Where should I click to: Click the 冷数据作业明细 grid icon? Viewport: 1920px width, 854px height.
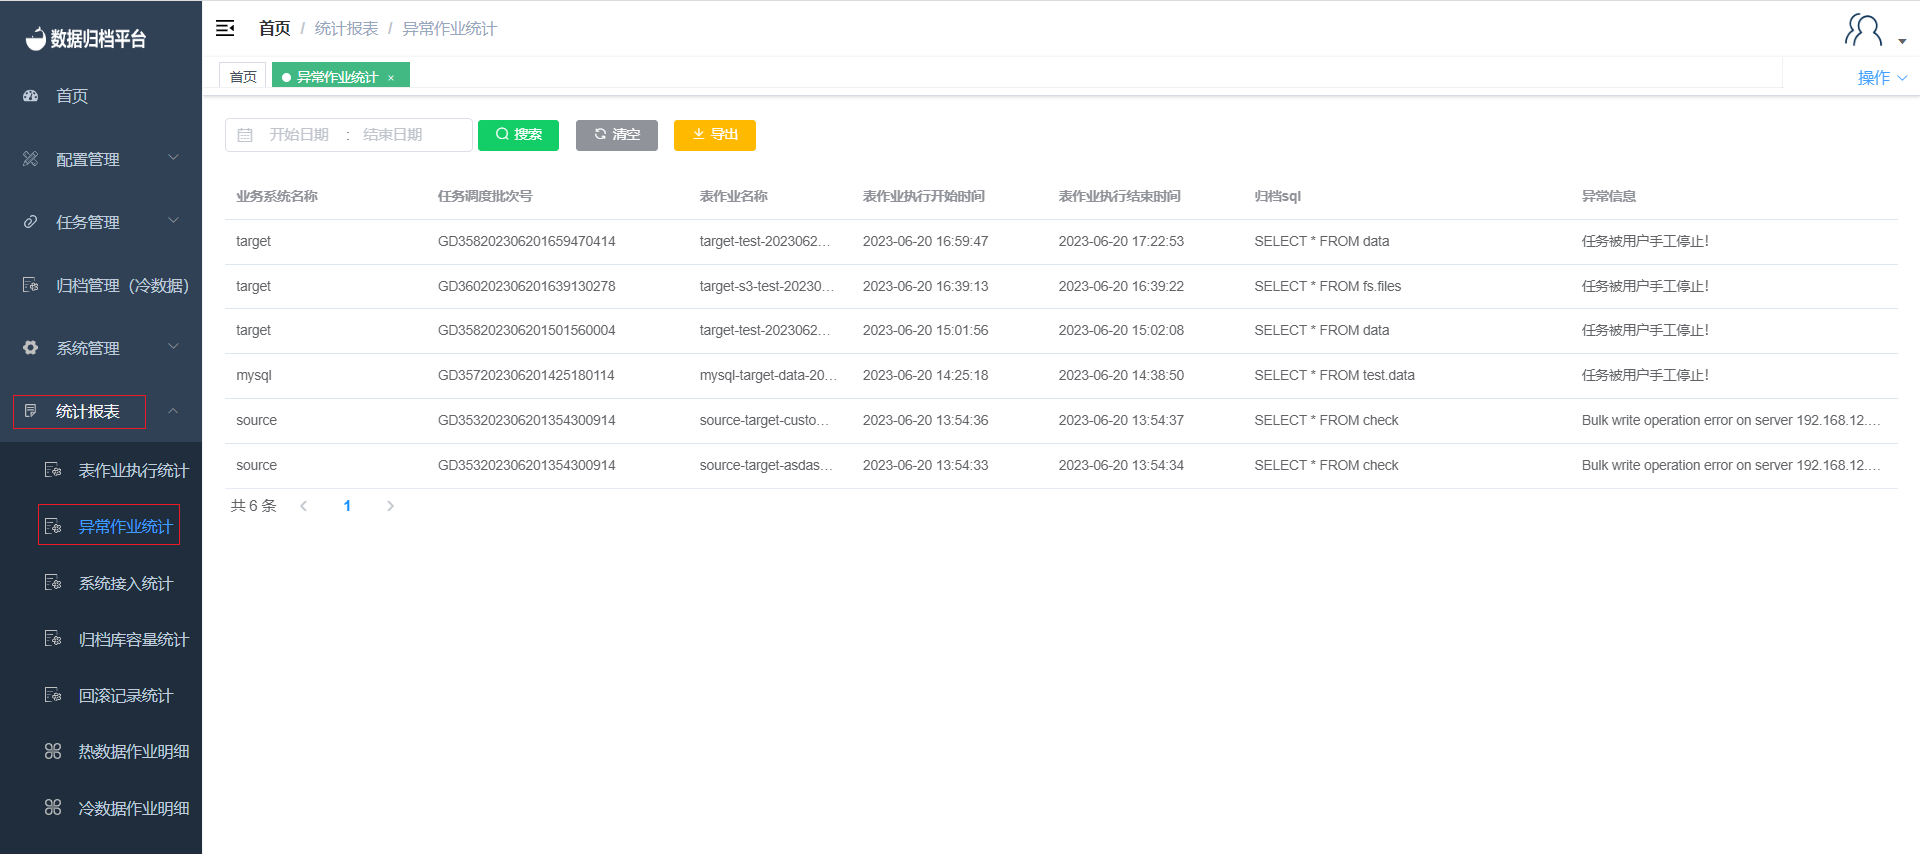(x=53, y=808)
